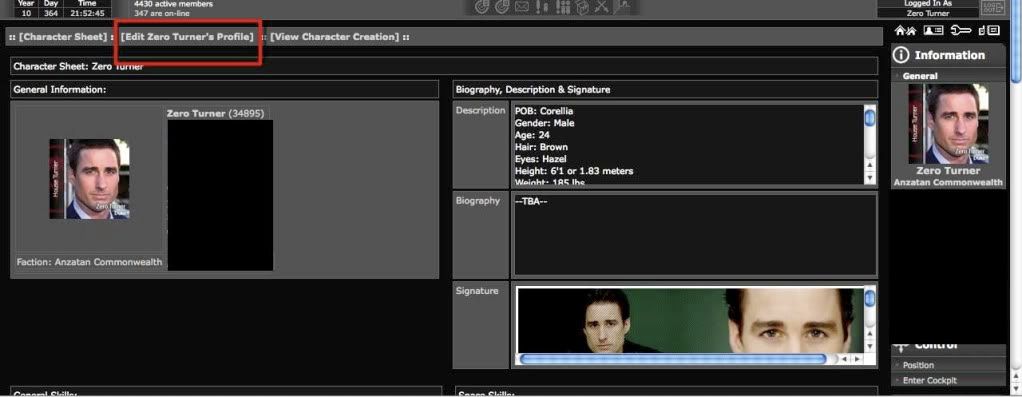
Task: Click the houses home icon in sidebar
Action: 905,30
